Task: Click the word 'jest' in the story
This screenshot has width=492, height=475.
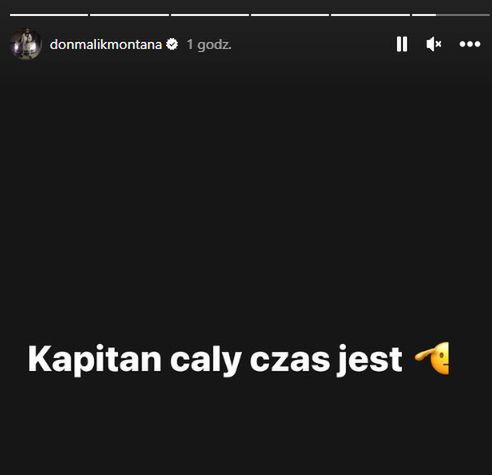Action: 370,361
